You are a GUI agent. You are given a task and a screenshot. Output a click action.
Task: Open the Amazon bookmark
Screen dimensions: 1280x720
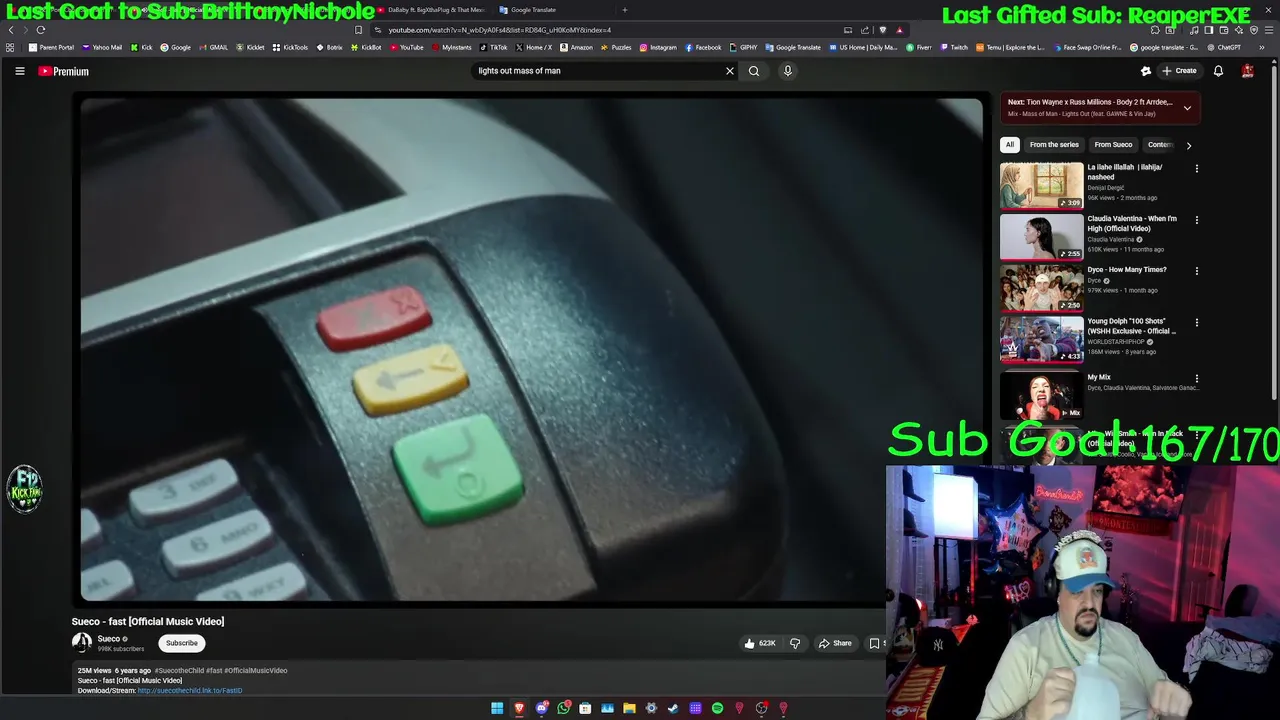pyautogui.click(x=576, y=47)
